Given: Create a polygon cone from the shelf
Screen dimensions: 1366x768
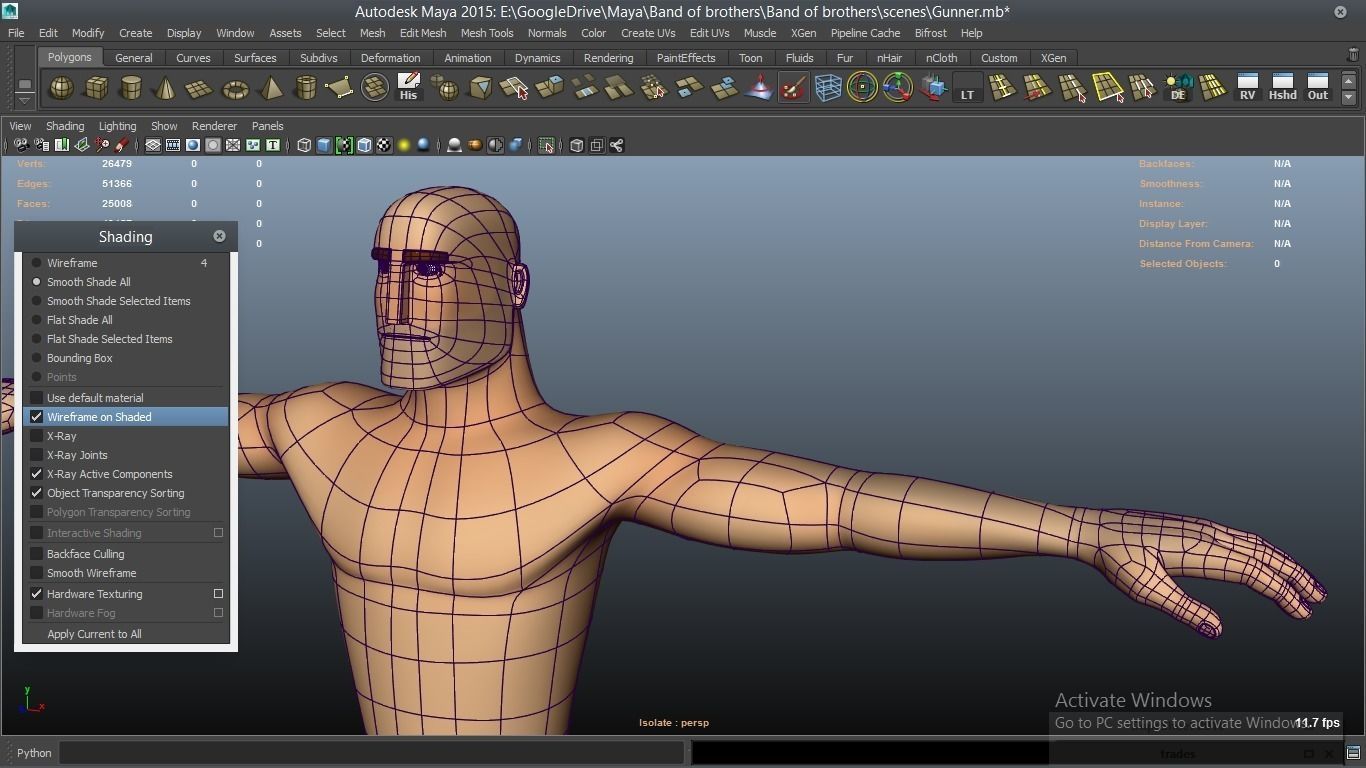Looking at the screenshot, I should pyautogui.click(x=165, y=89).
